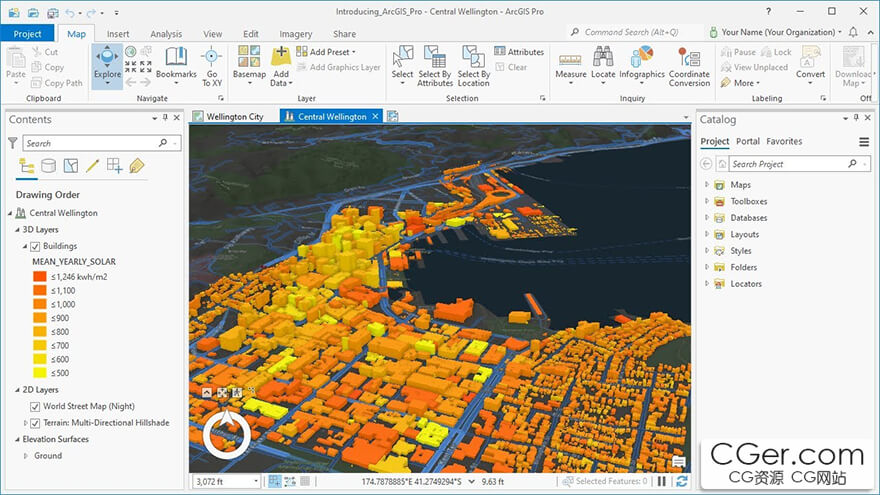
Task: Expand the Ground elevation surface
Action: click(25, 456)
